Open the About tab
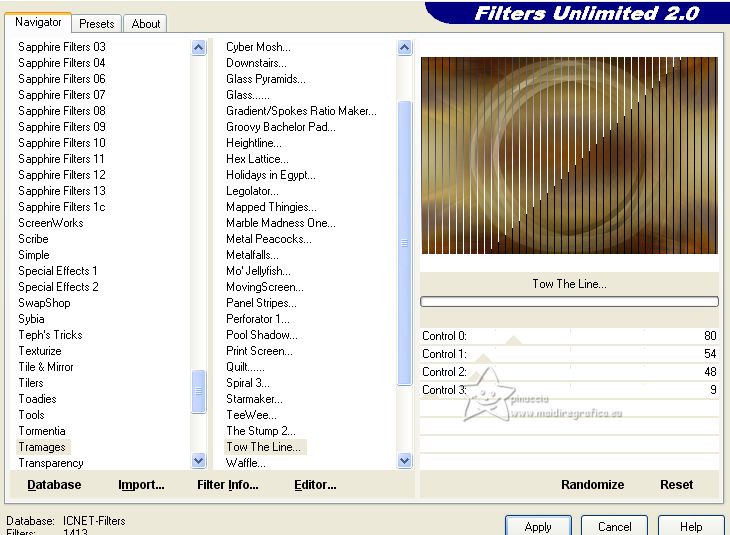The image size is (730, 535). pyautogui.click(x=145, y=24)
